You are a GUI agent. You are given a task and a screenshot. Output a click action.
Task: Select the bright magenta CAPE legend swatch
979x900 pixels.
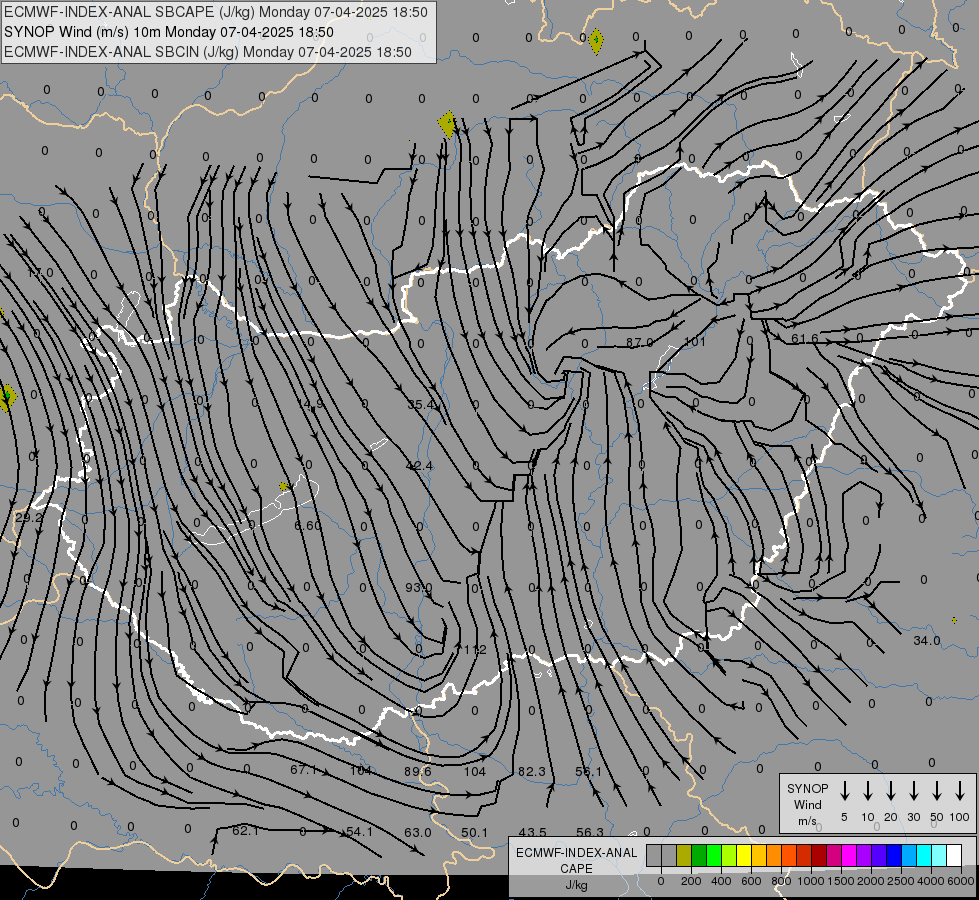tap(849, 856)
